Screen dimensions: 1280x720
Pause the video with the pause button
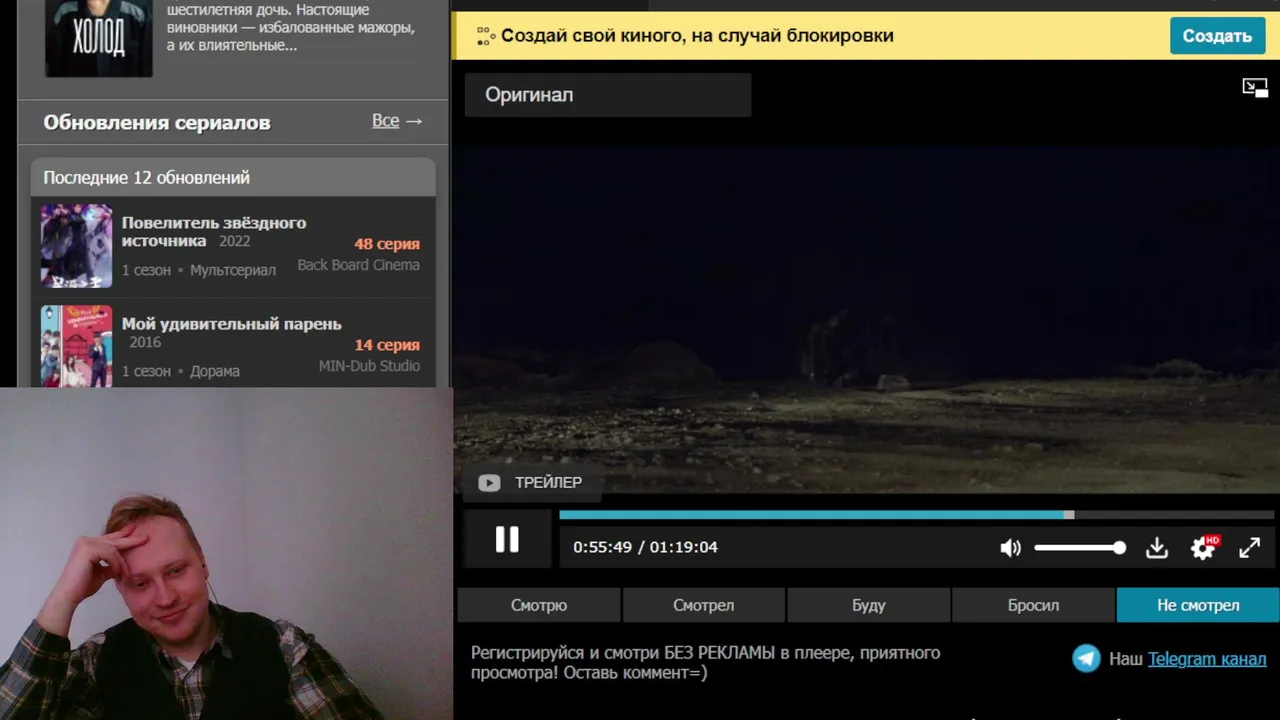pyautogui.click(x=507, y=540)
